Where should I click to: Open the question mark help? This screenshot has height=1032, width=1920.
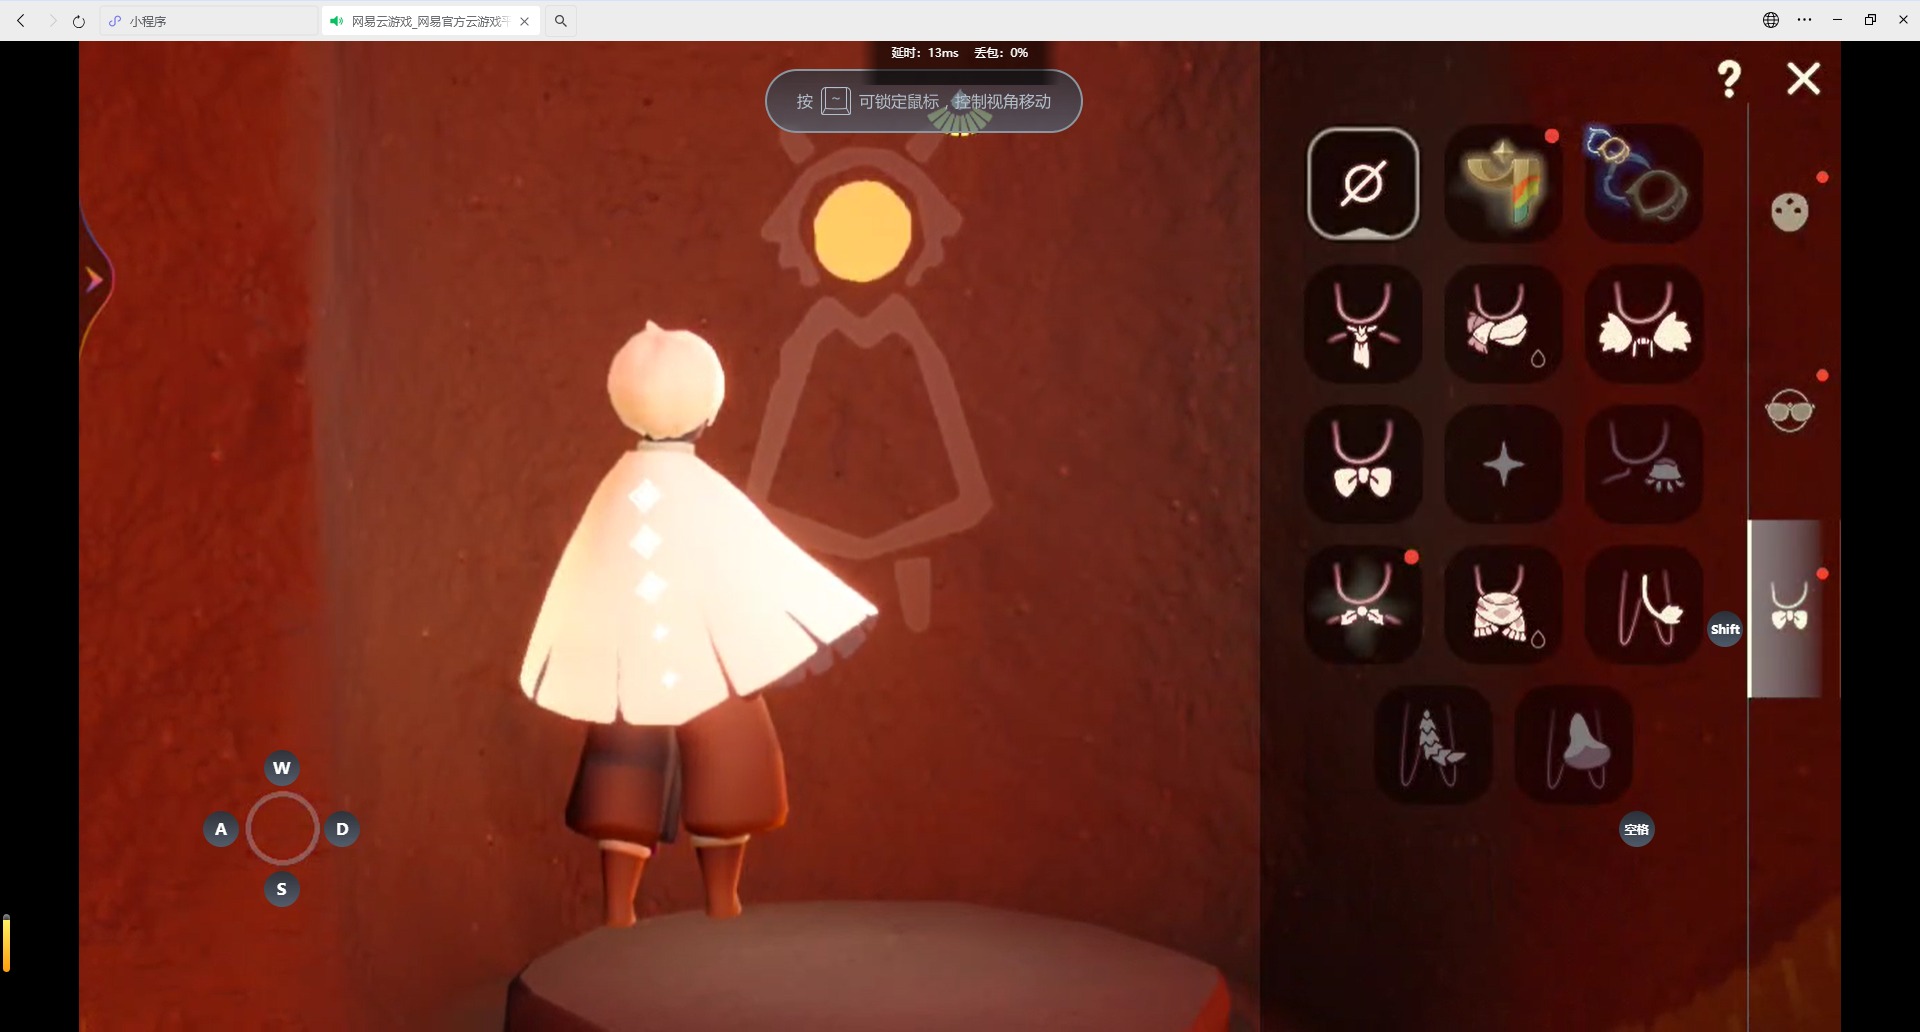tap(1729, 78)
